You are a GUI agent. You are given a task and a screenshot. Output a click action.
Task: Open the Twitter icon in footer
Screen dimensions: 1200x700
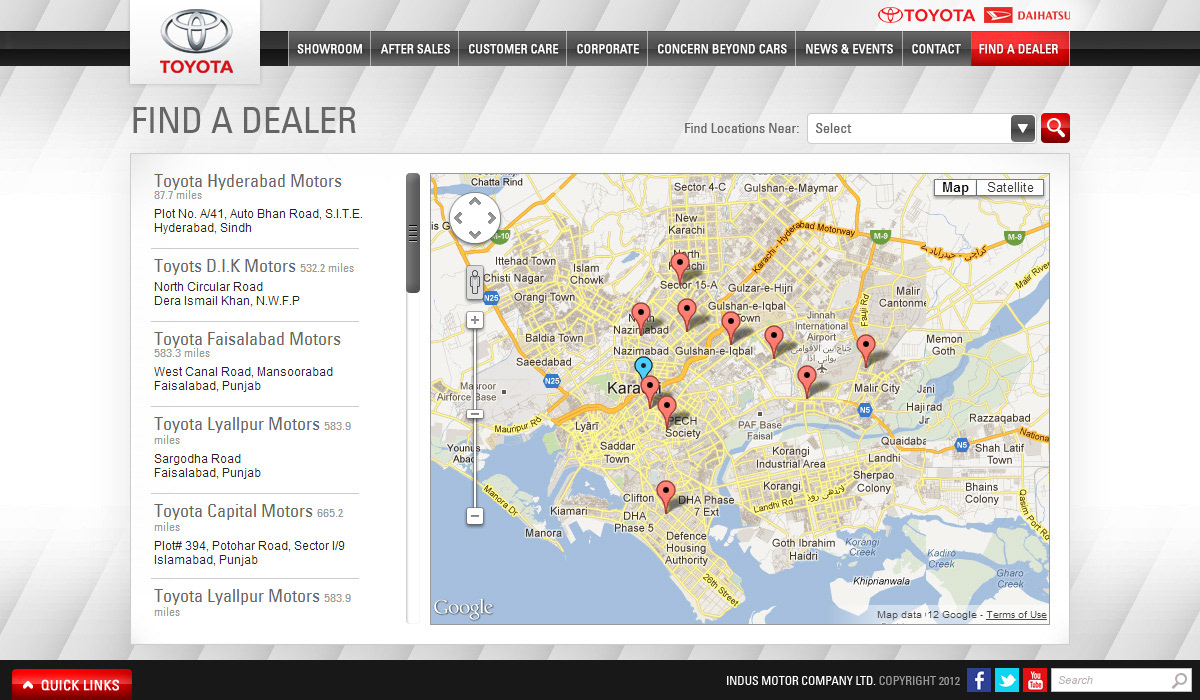pyautogui.click(x=1007, y=680)
